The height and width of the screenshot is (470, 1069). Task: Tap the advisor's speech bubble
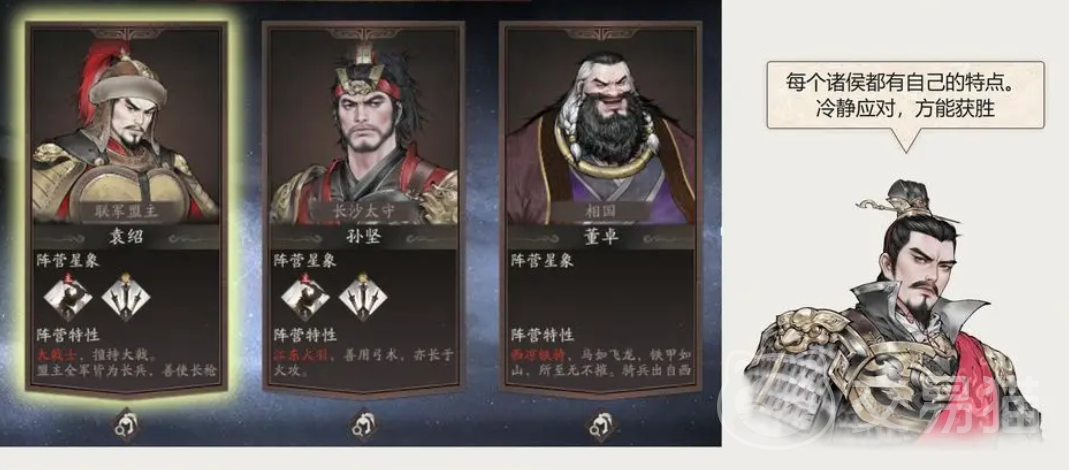point(905,96)
